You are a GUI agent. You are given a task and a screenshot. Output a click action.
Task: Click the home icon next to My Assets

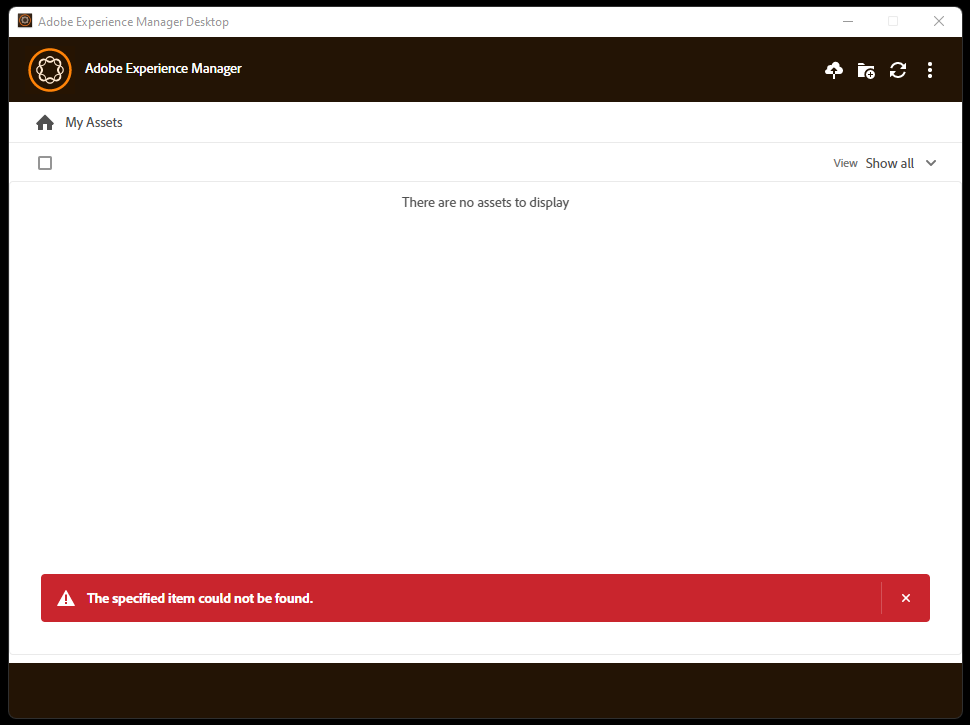(44, 121)
